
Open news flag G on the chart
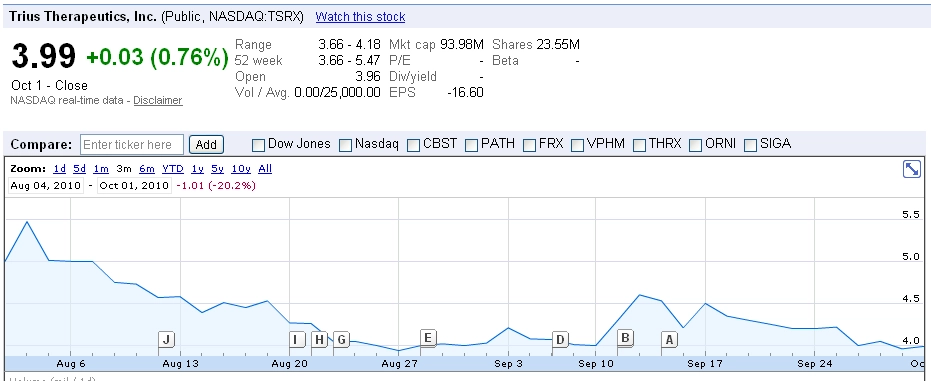point(341,340)
